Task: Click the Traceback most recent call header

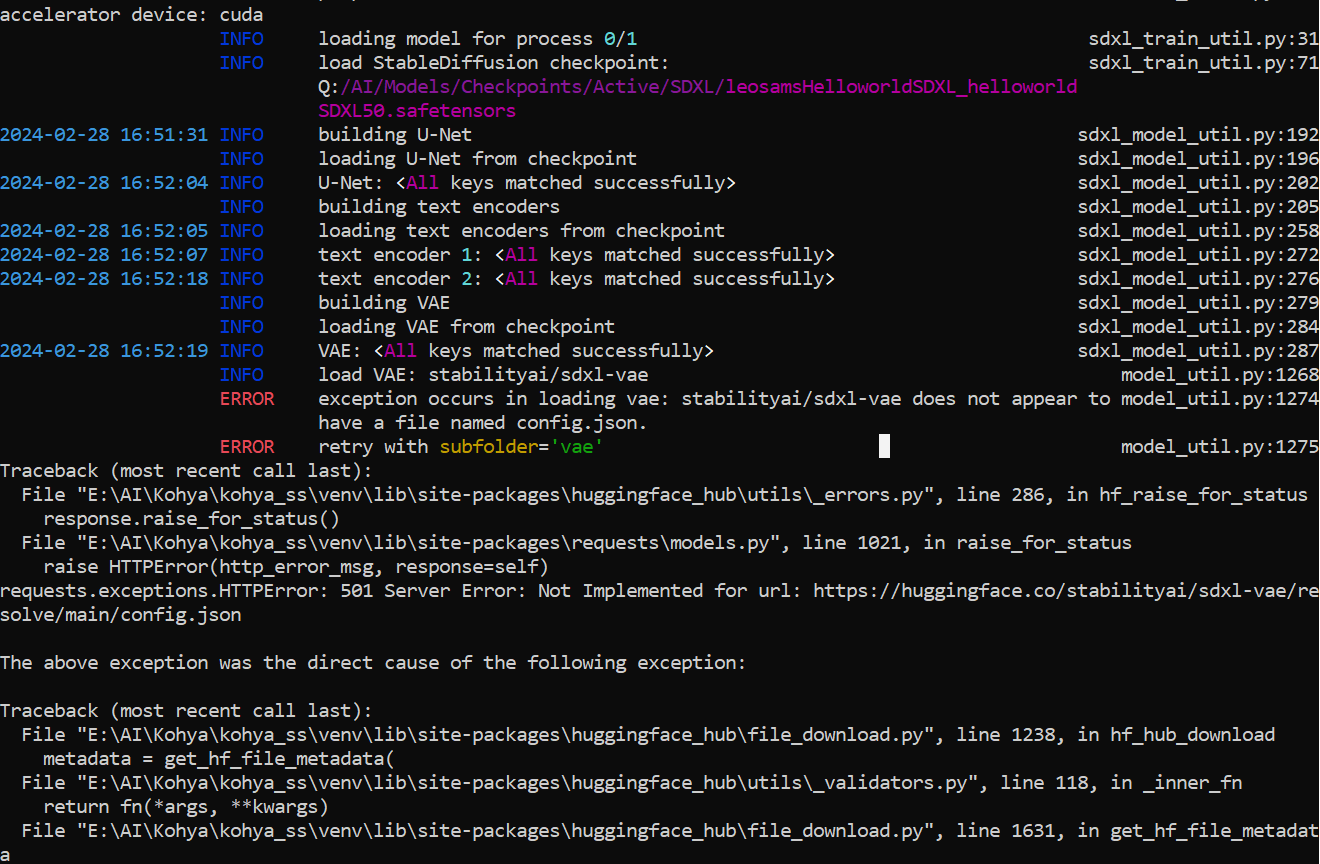Action: click(x=185, y=470)
